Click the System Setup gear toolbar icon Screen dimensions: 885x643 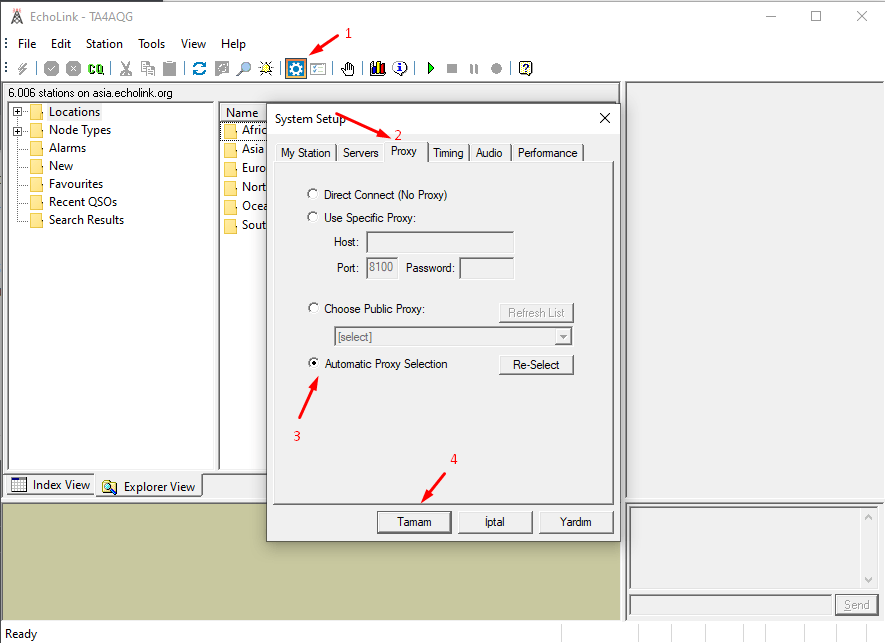pyautogui.click(x=296, y=68)
